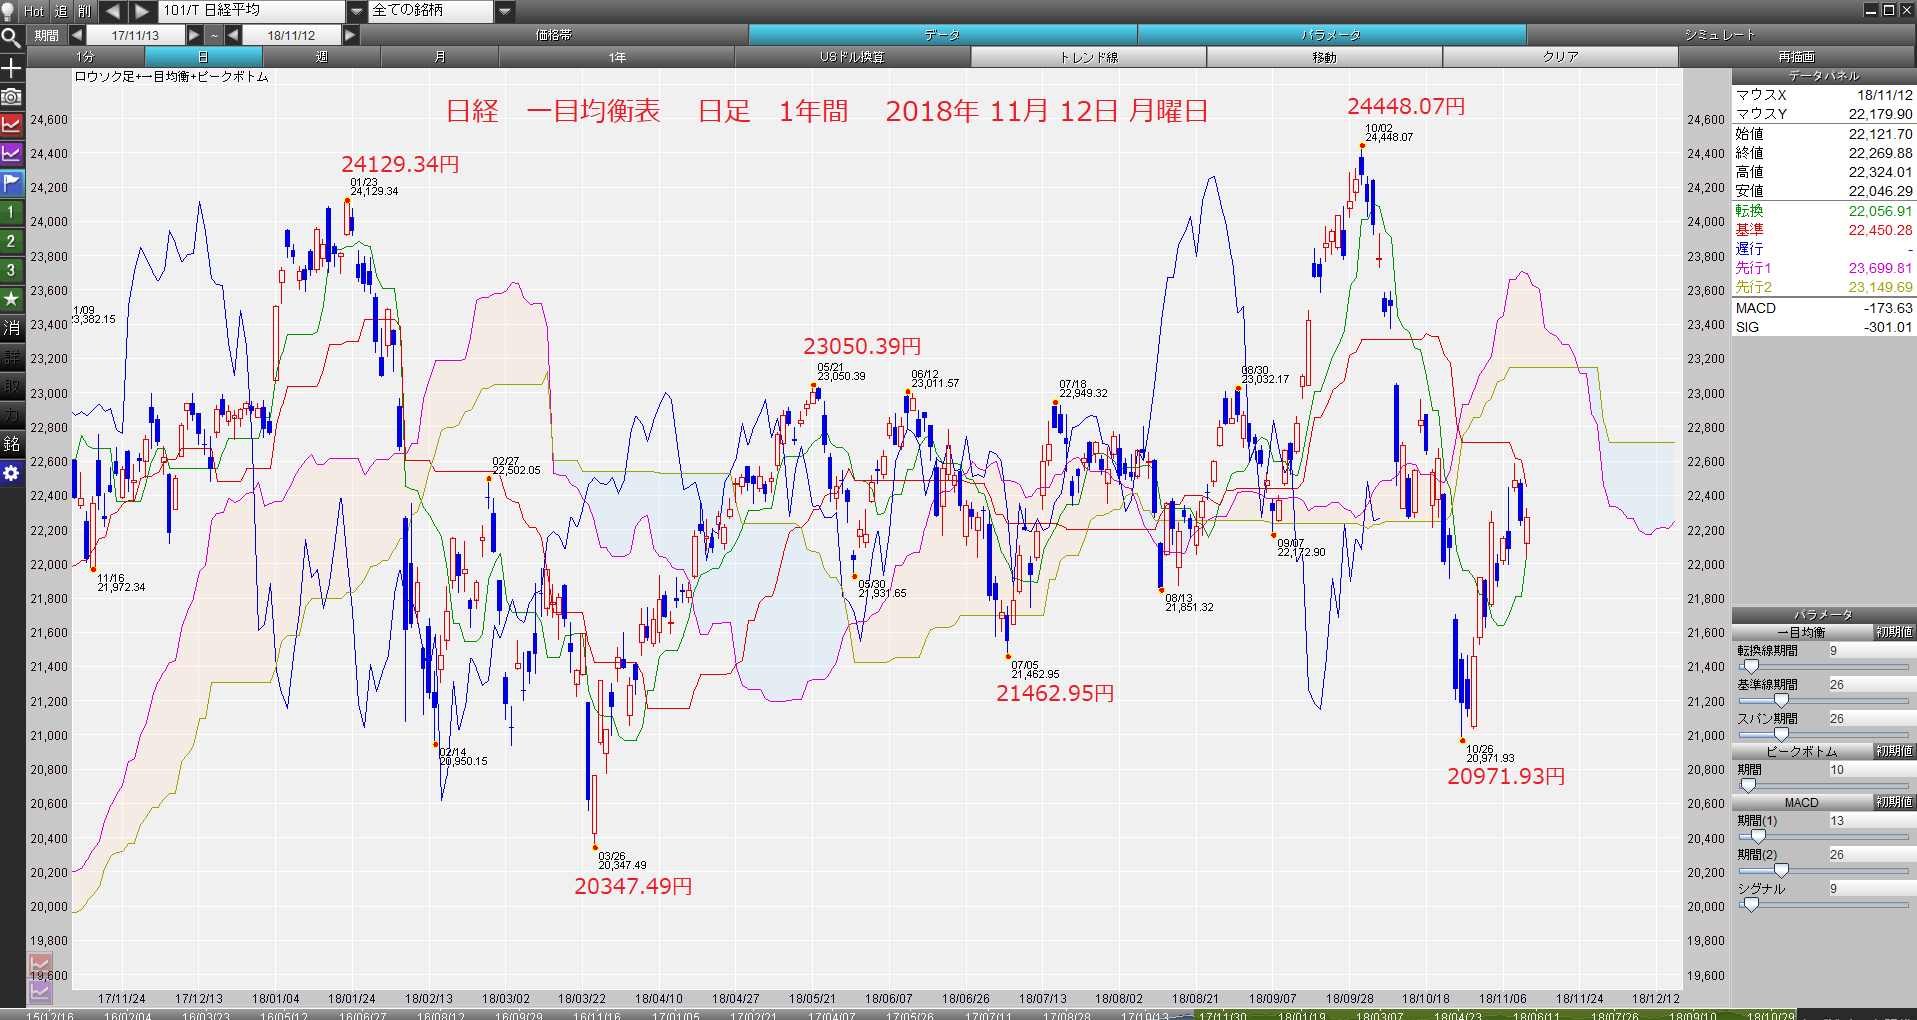This screenshot has width=1917, height=1020.
Task: Click the green star favorites icon
Action: point(11,299)
